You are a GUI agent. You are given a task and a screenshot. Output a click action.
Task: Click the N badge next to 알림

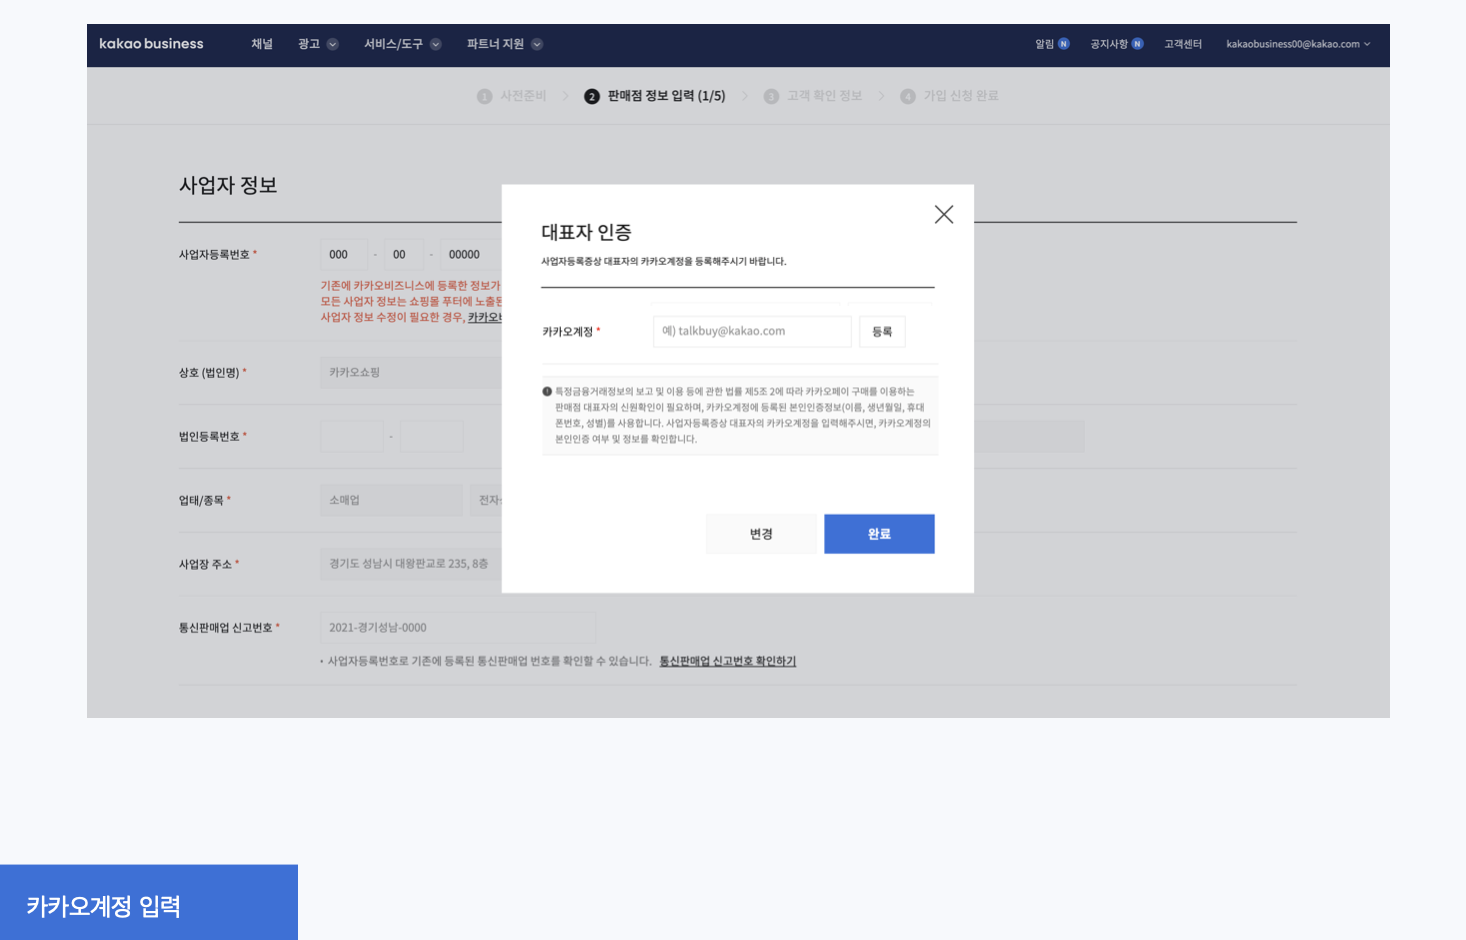click(1064, 44)
